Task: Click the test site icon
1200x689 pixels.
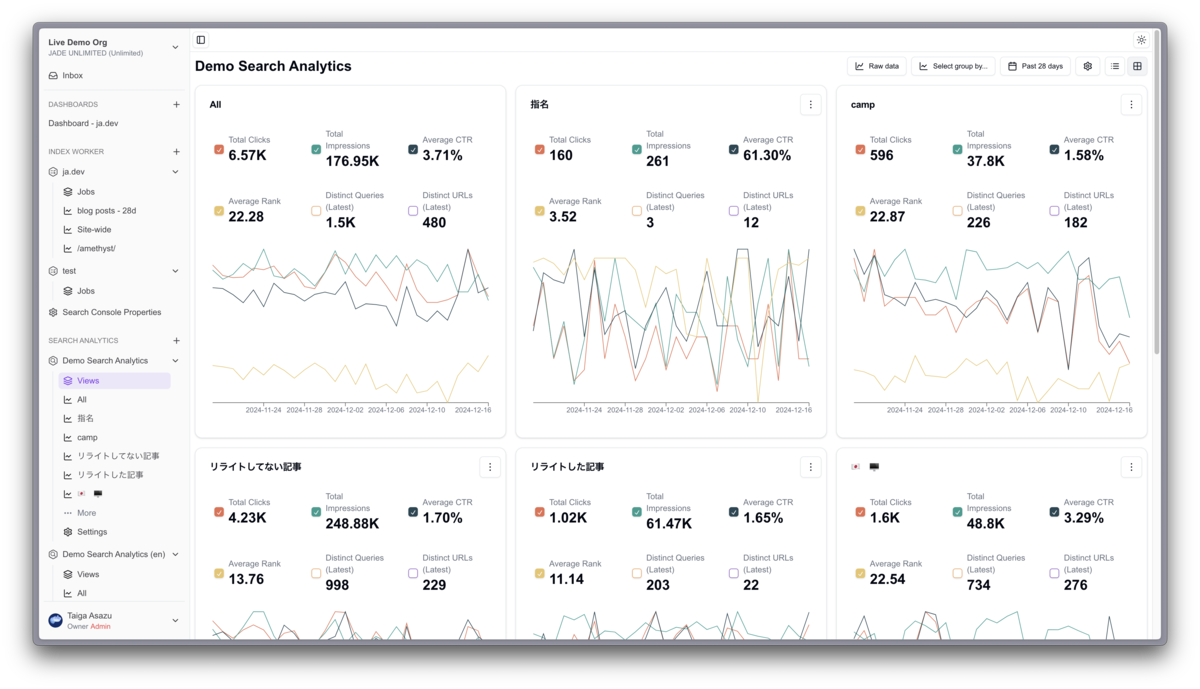Action: [54, 271]
